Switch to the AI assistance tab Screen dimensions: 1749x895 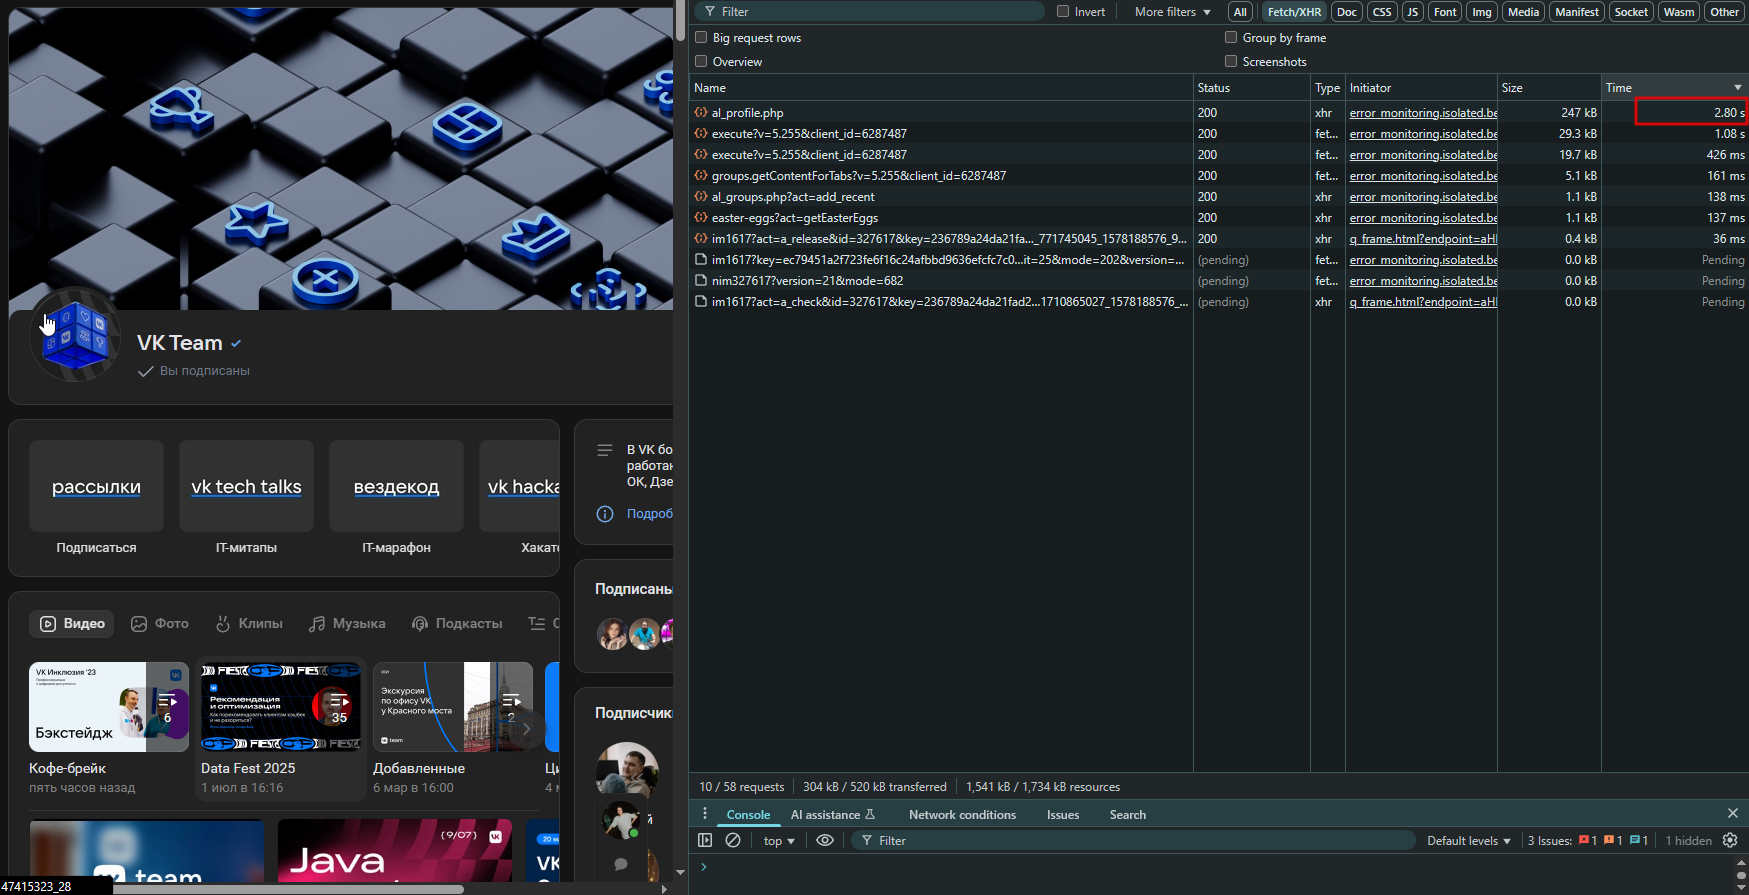click(x=833, y=815)
